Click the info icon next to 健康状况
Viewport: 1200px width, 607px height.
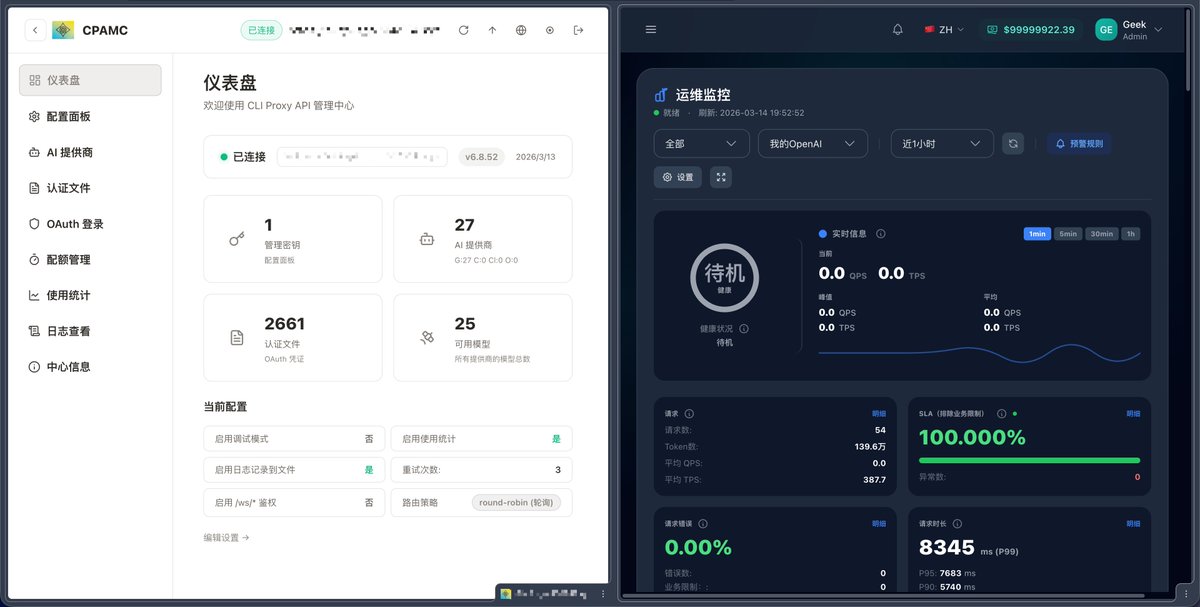point(744,328)
